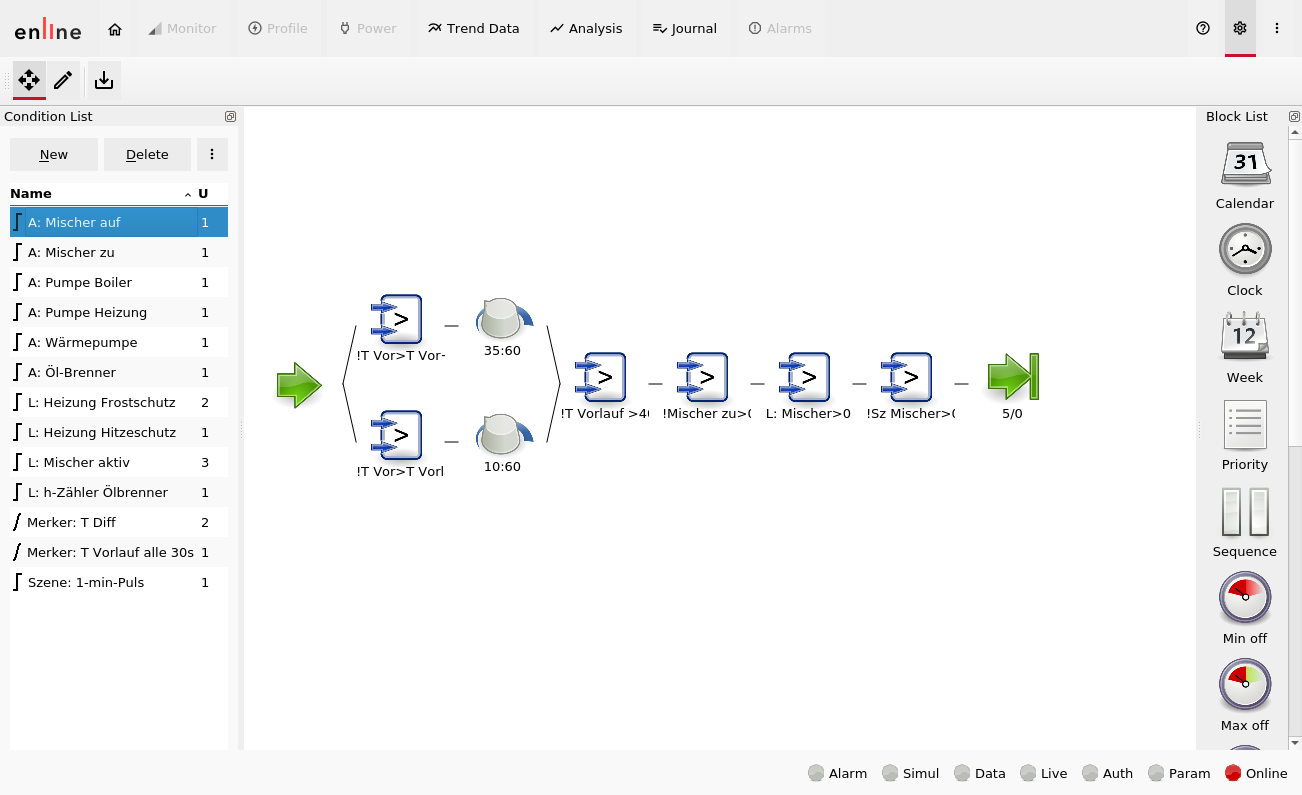Switch to the Trend Data tab
The height and width of the screenshot is (795, 1302).
473,28
